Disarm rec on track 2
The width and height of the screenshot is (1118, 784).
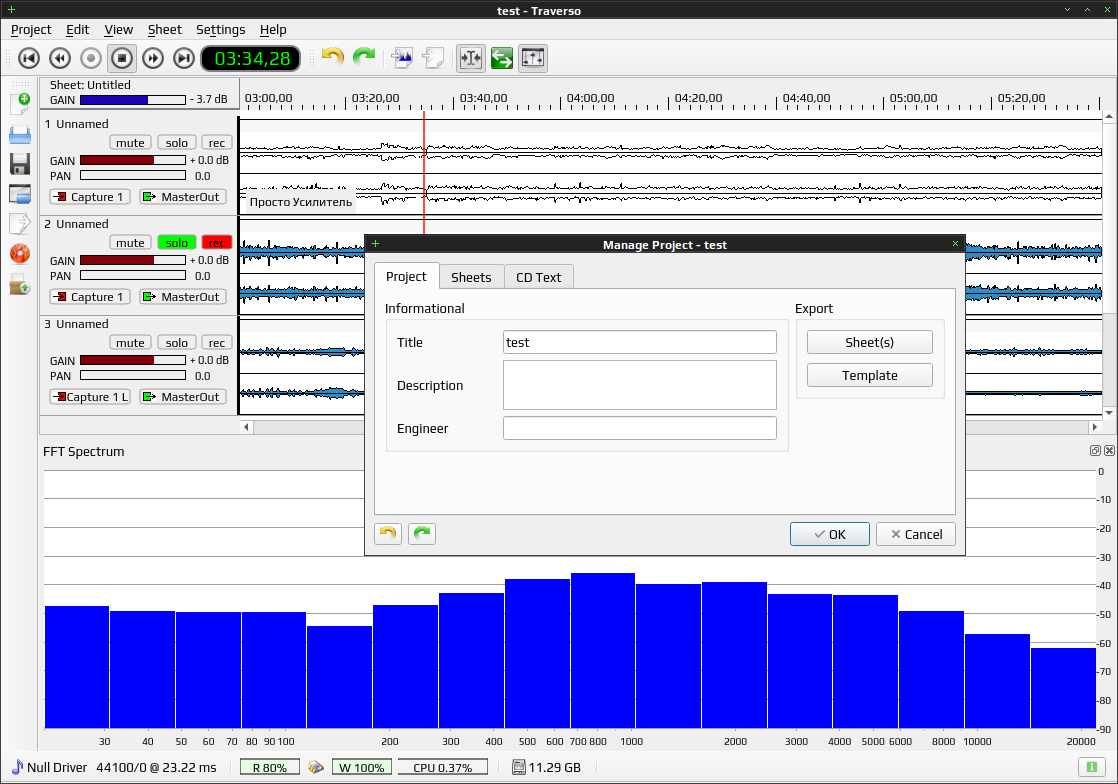point(217,242)
